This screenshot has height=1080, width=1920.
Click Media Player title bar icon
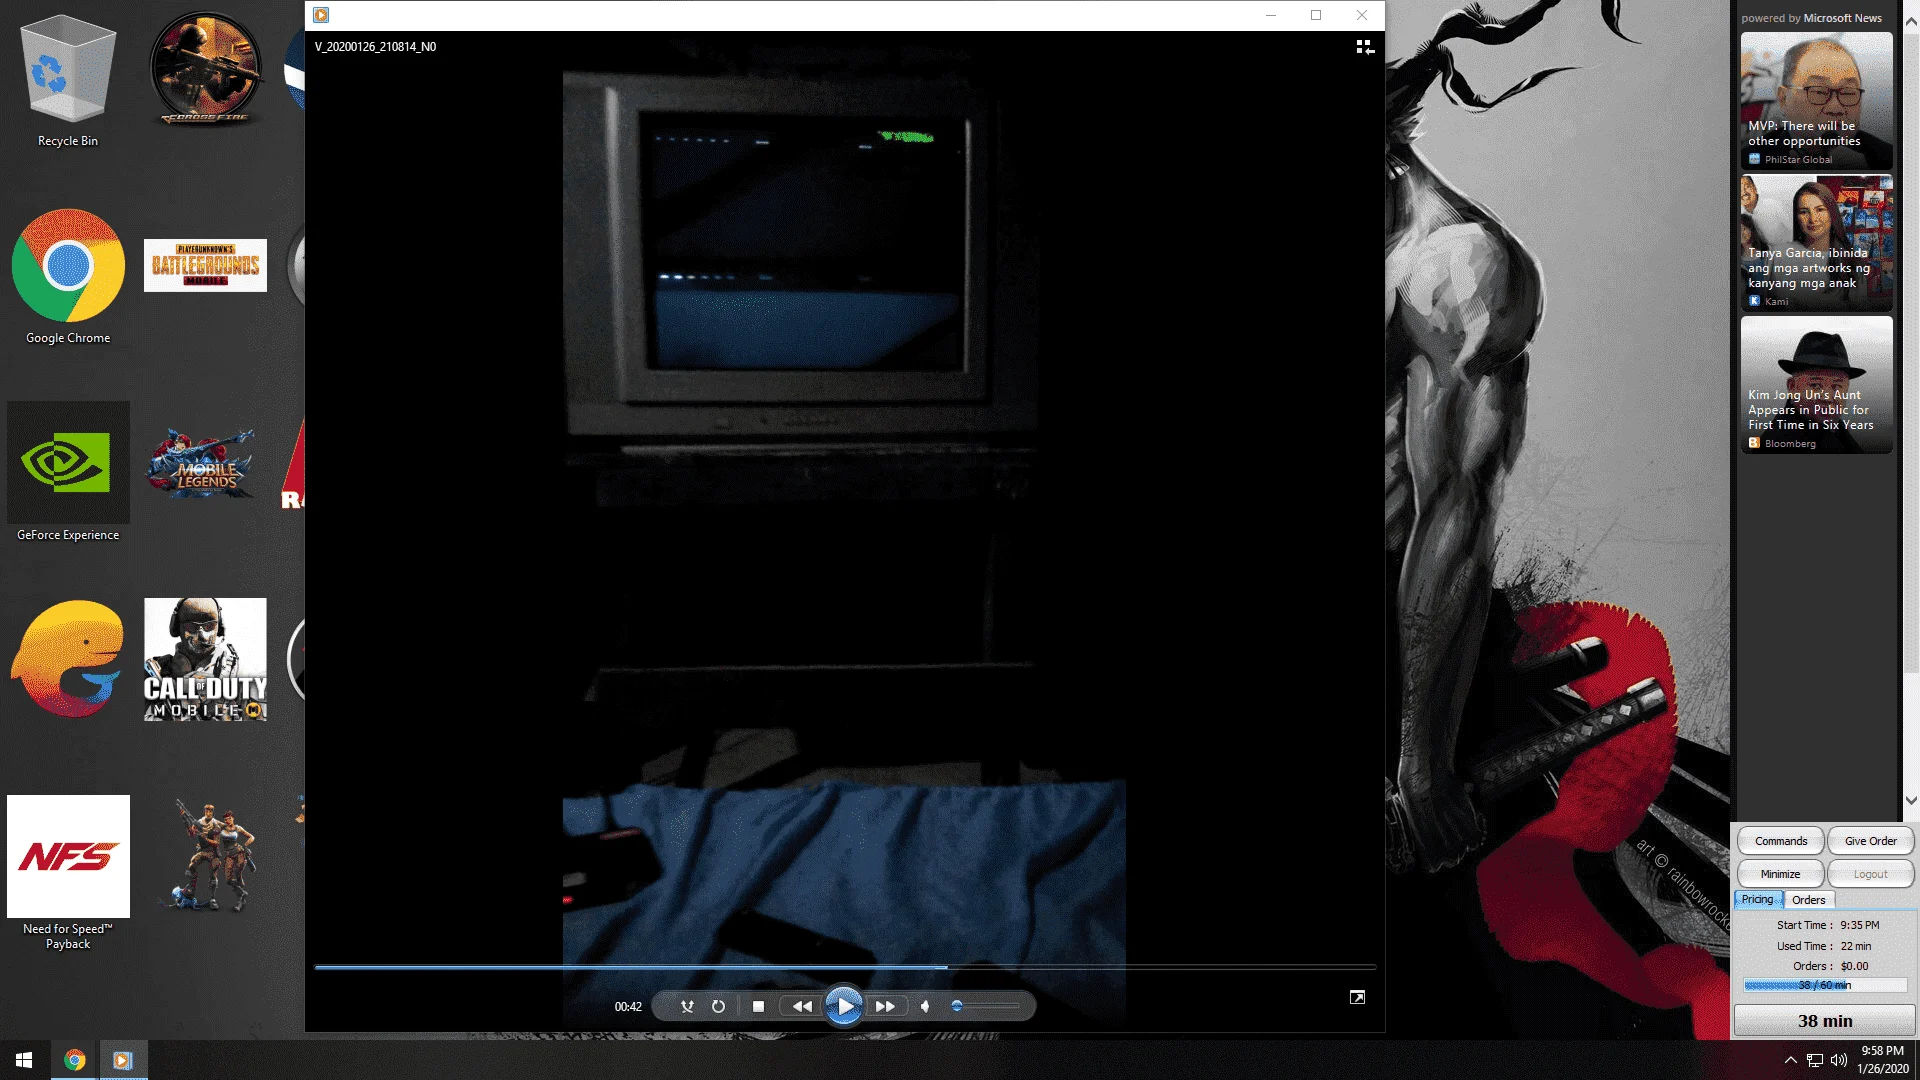(321, 15)
